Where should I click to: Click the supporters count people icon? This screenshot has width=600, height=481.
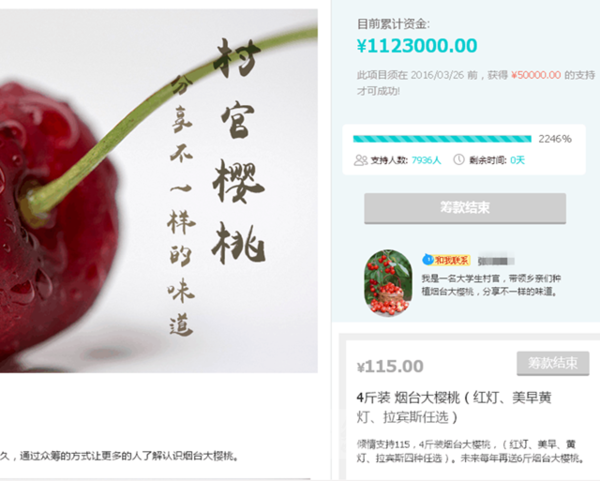click(x=360, y=160)
